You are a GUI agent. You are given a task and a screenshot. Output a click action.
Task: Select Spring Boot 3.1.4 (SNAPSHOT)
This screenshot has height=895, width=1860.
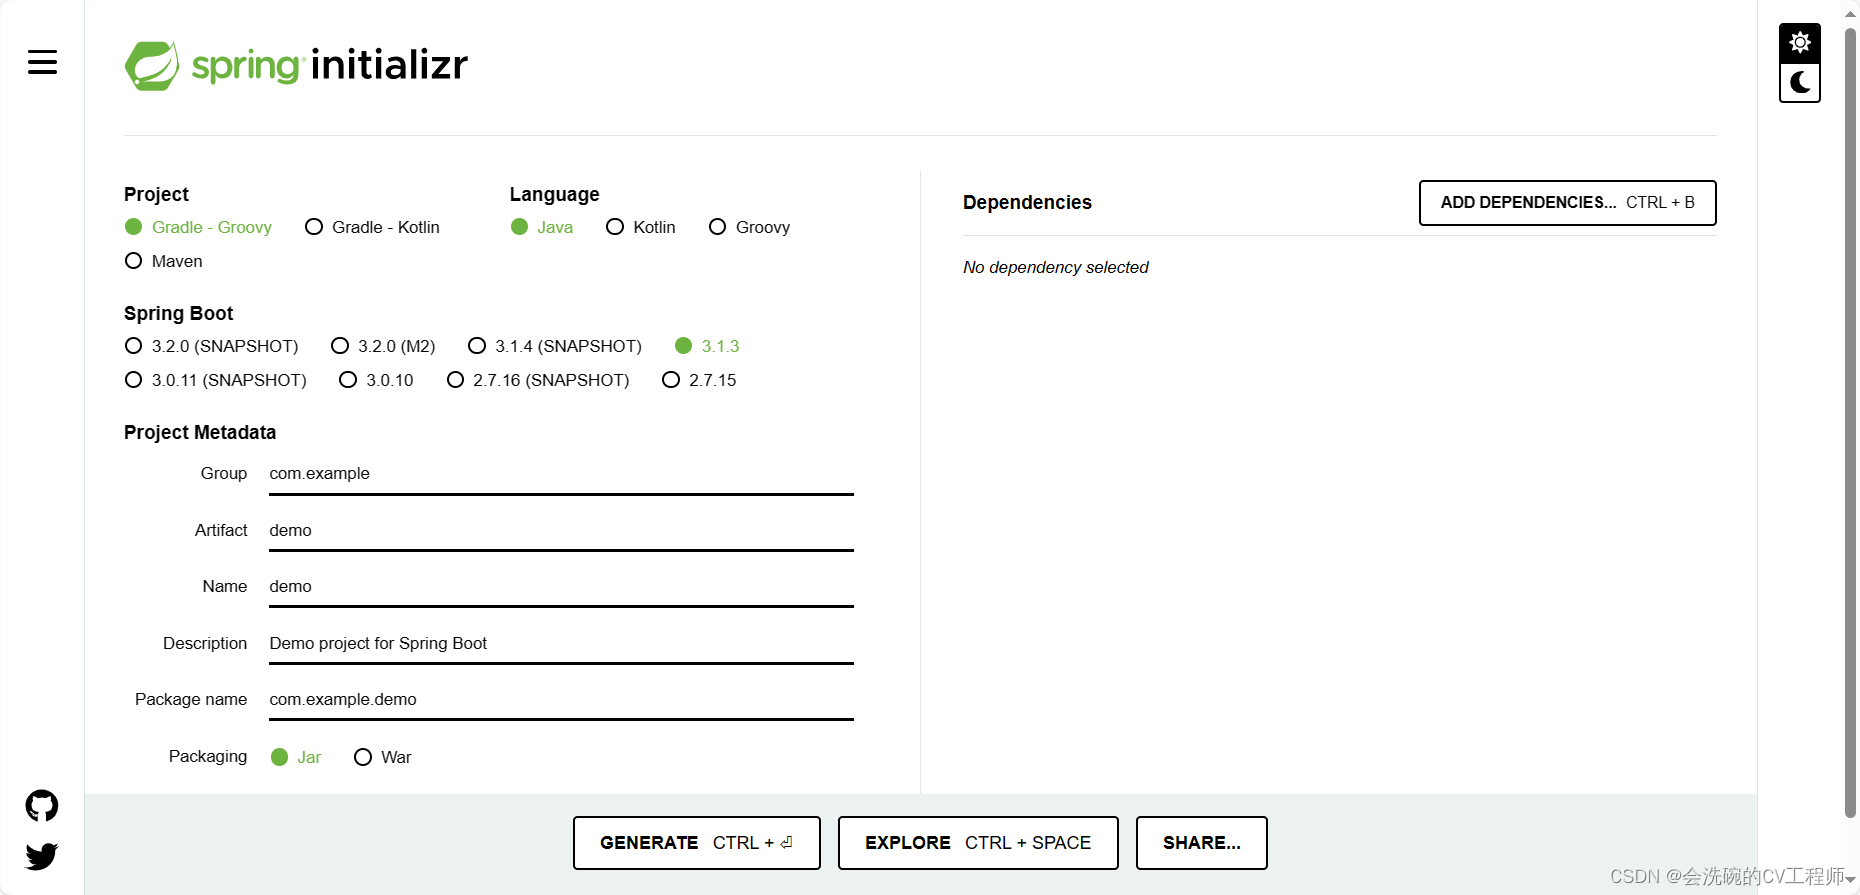(x=555, y=346)
